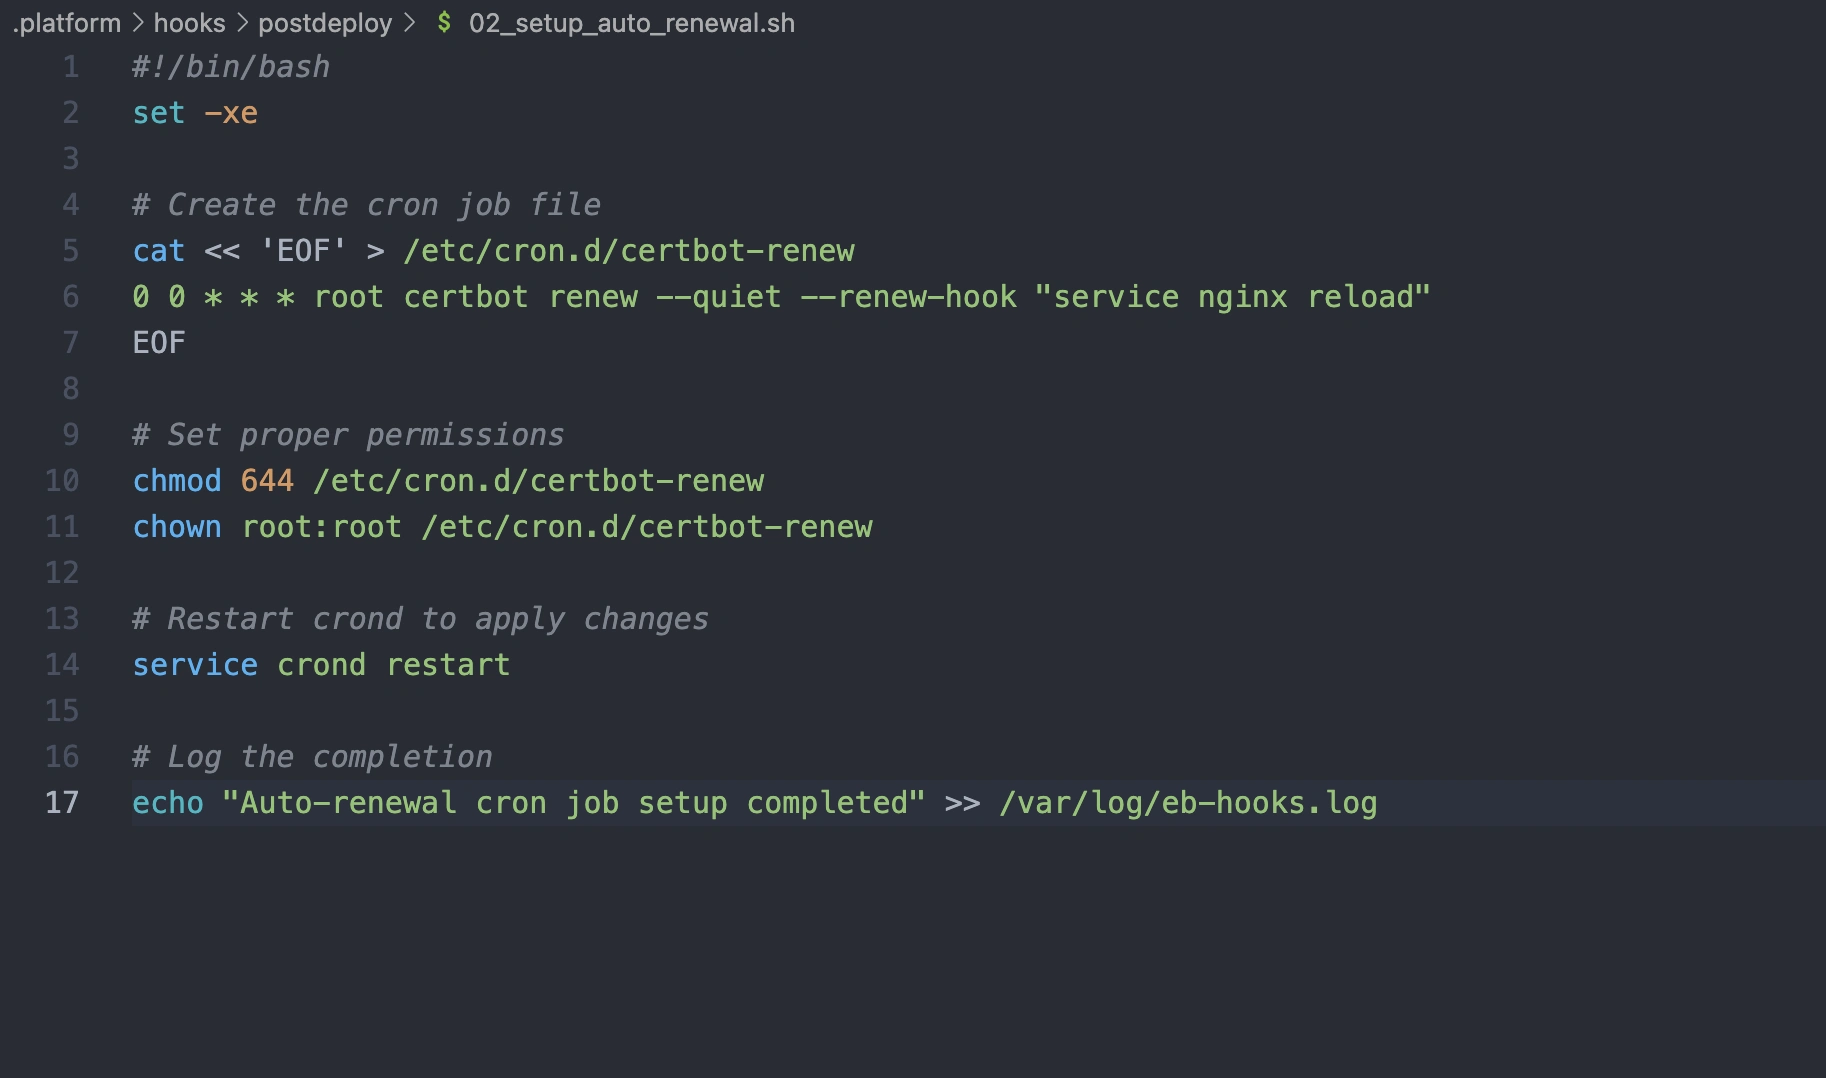
Task: Open the postdeploy breadcrumb segment
Action: point(325,23)
